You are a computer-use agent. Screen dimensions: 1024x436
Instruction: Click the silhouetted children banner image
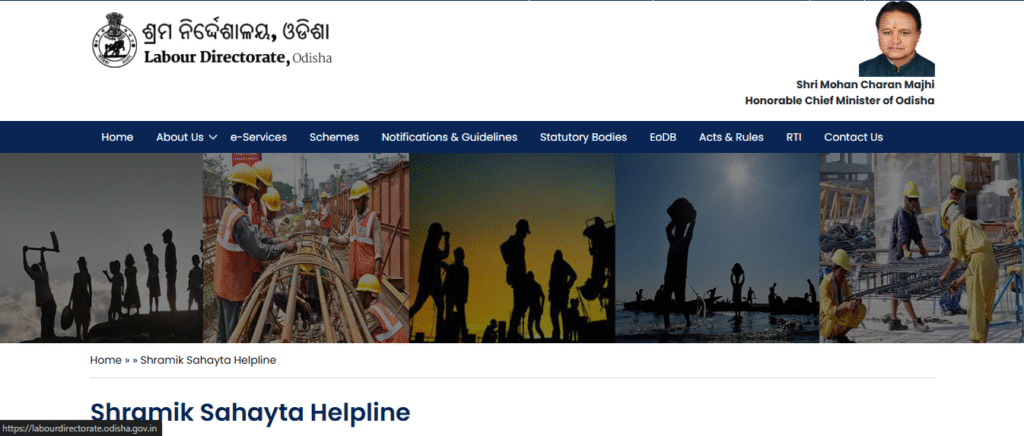101,248
